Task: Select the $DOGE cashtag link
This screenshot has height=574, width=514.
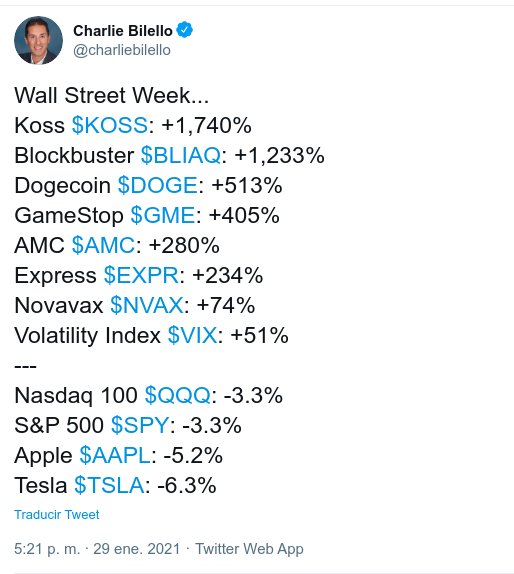Action: tap(158, 185)
